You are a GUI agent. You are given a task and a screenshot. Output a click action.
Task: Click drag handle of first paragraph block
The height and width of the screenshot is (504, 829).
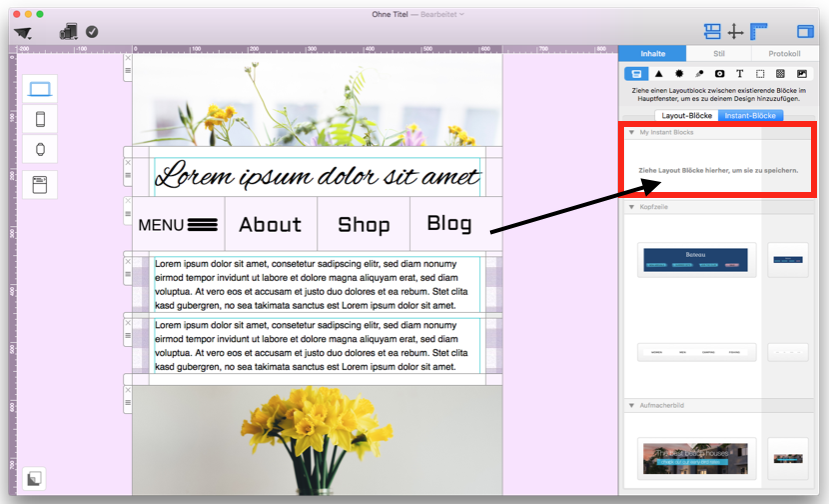(128, 274)
